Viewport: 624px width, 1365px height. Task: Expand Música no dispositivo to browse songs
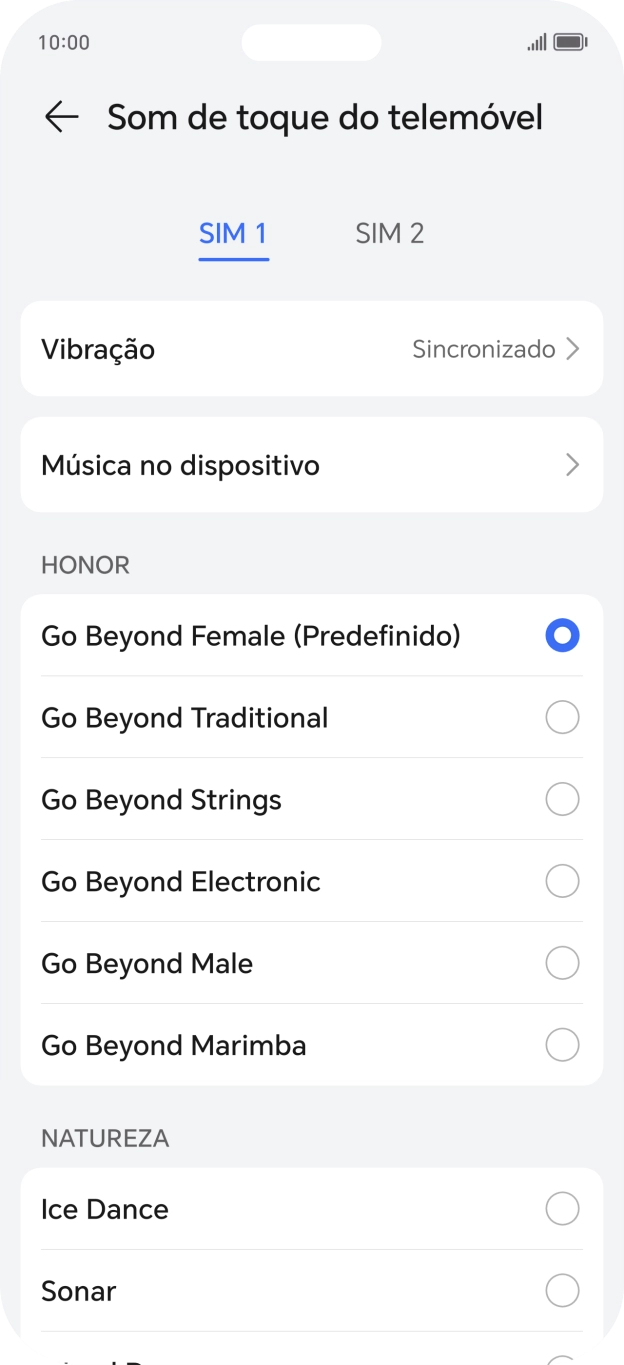tap(311, 465)
